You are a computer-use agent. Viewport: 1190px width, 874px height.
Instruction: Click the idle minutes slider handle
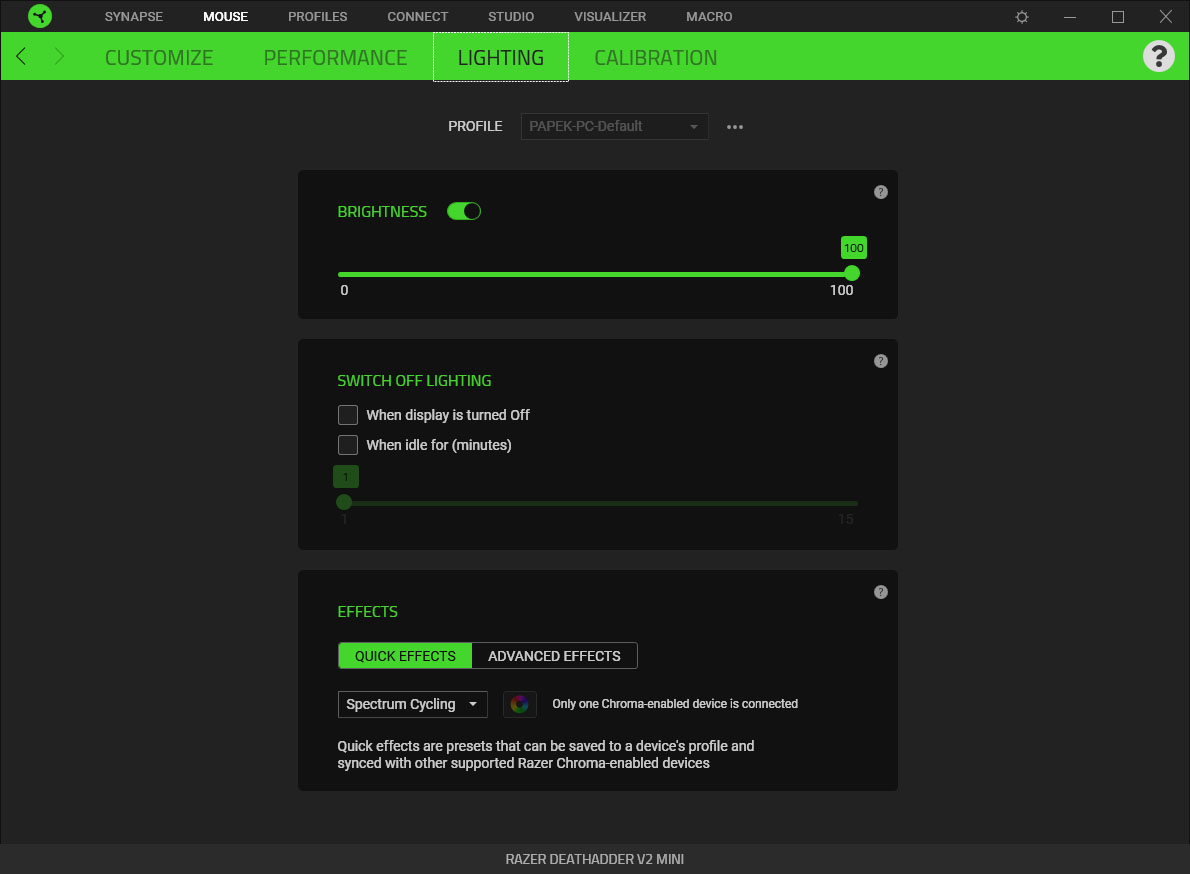(x=344, y=502)
